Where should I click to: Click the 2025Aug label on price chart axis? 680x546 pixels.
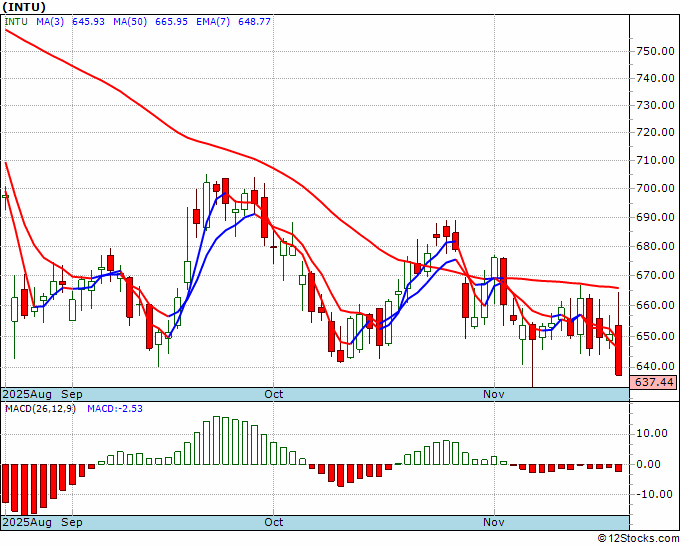[x=27, y=395]
